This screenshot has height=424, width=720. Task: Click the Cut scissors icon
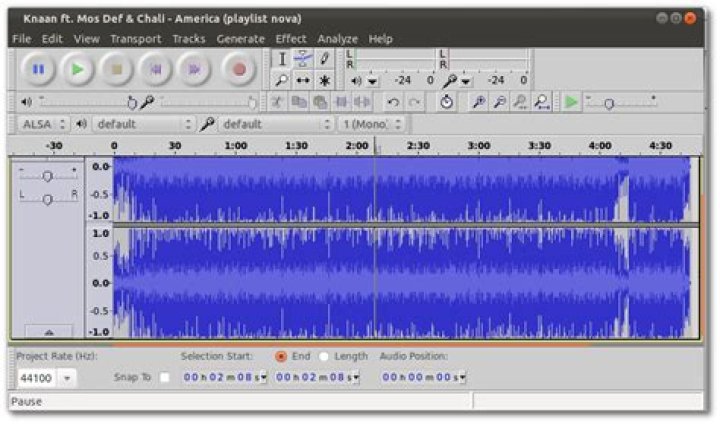tap(277, 102)
